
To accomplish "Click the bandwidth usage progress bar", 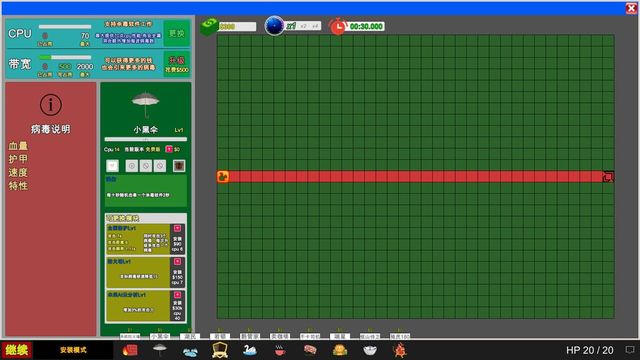I will 65,57.
